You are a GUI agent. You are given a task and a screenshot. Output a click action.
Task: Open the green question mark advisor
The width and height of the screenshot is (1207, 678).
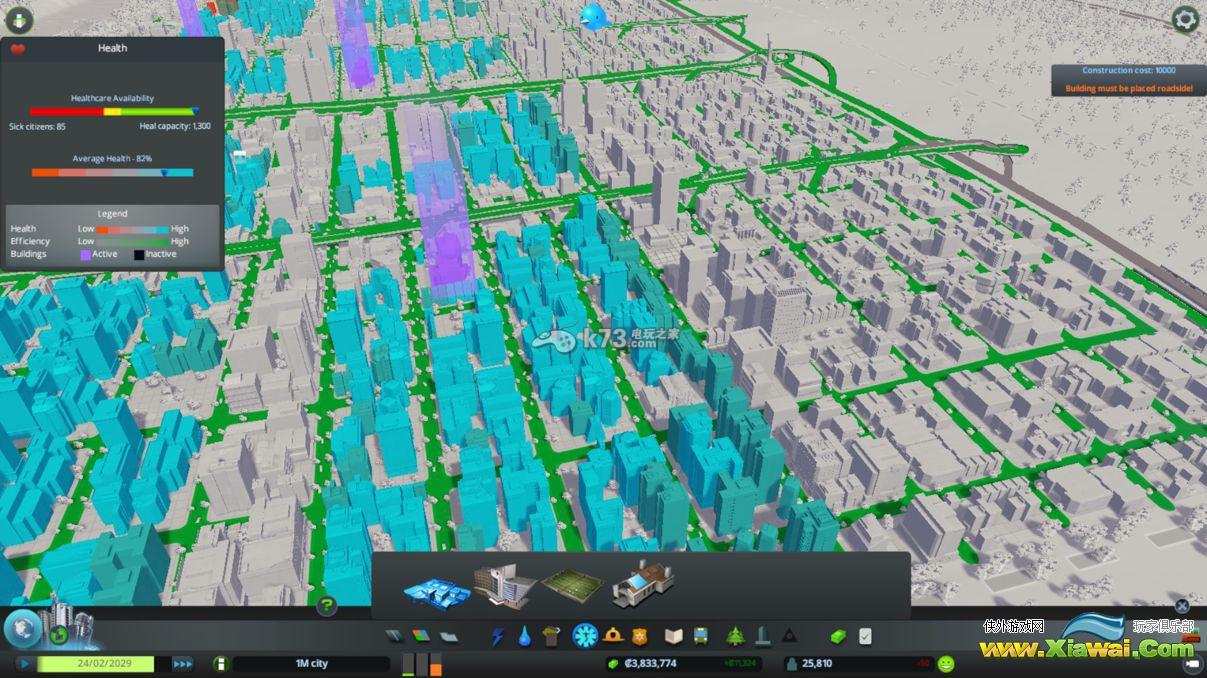pyautogui.click(x=327, y=605)
